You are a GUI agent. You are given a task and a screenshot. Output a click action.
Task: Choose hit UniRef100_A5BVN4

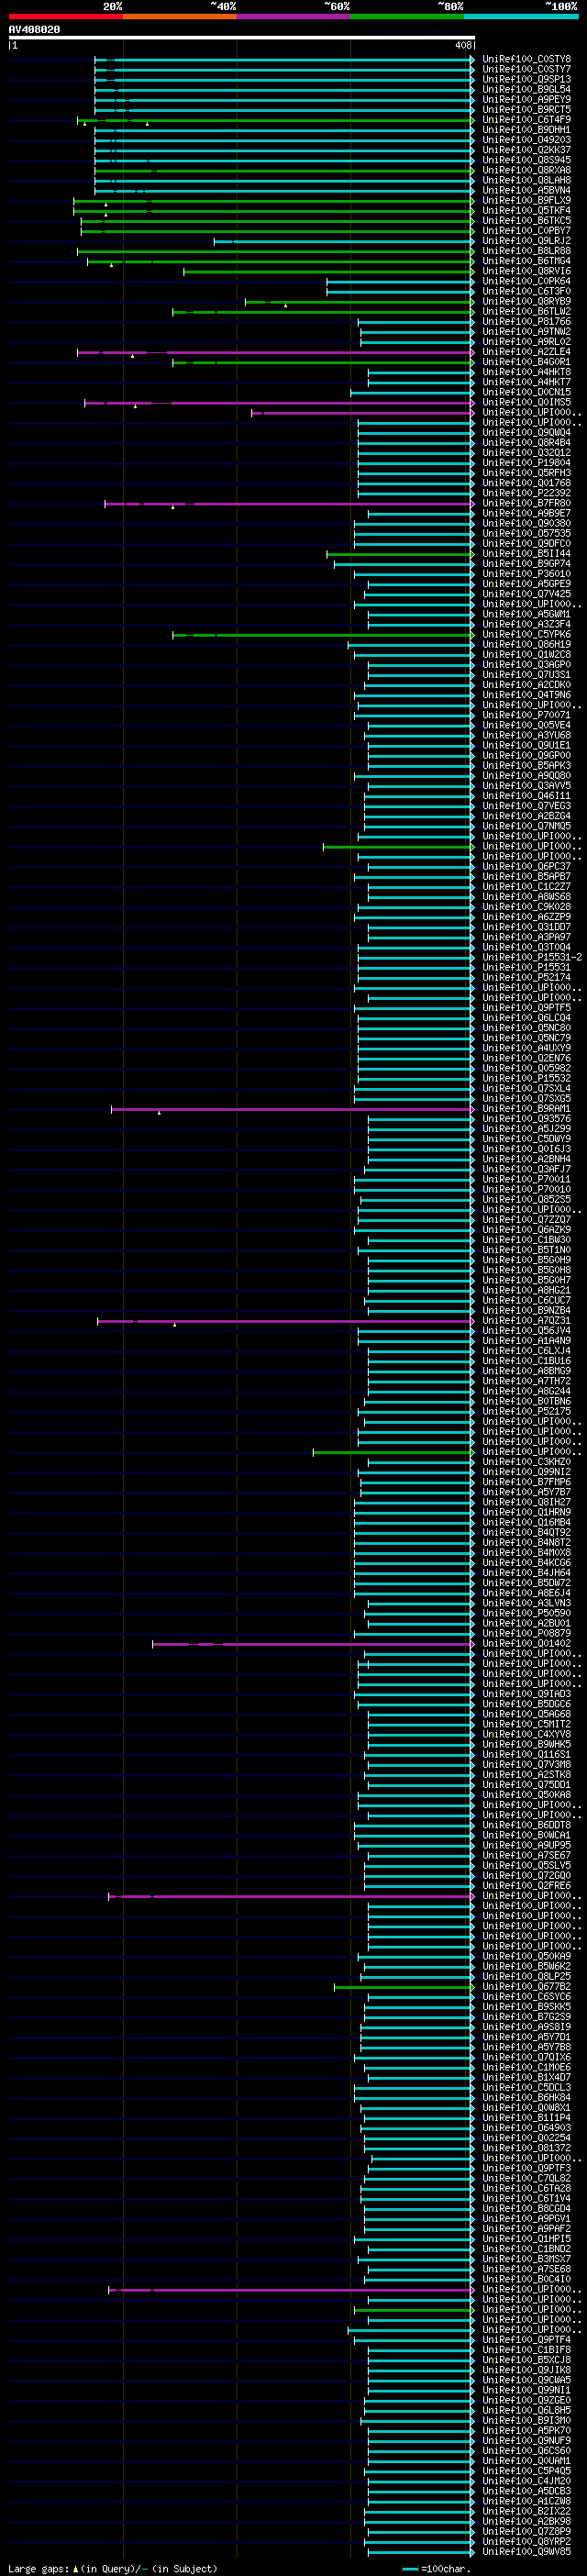click(526, 191)
